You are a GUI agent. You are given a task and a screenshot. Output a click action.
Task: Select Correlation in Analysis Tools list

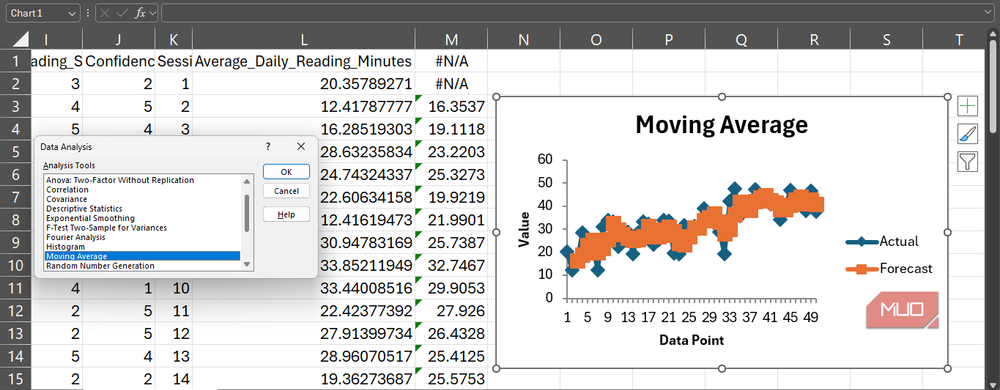click(x=68, y=190)
